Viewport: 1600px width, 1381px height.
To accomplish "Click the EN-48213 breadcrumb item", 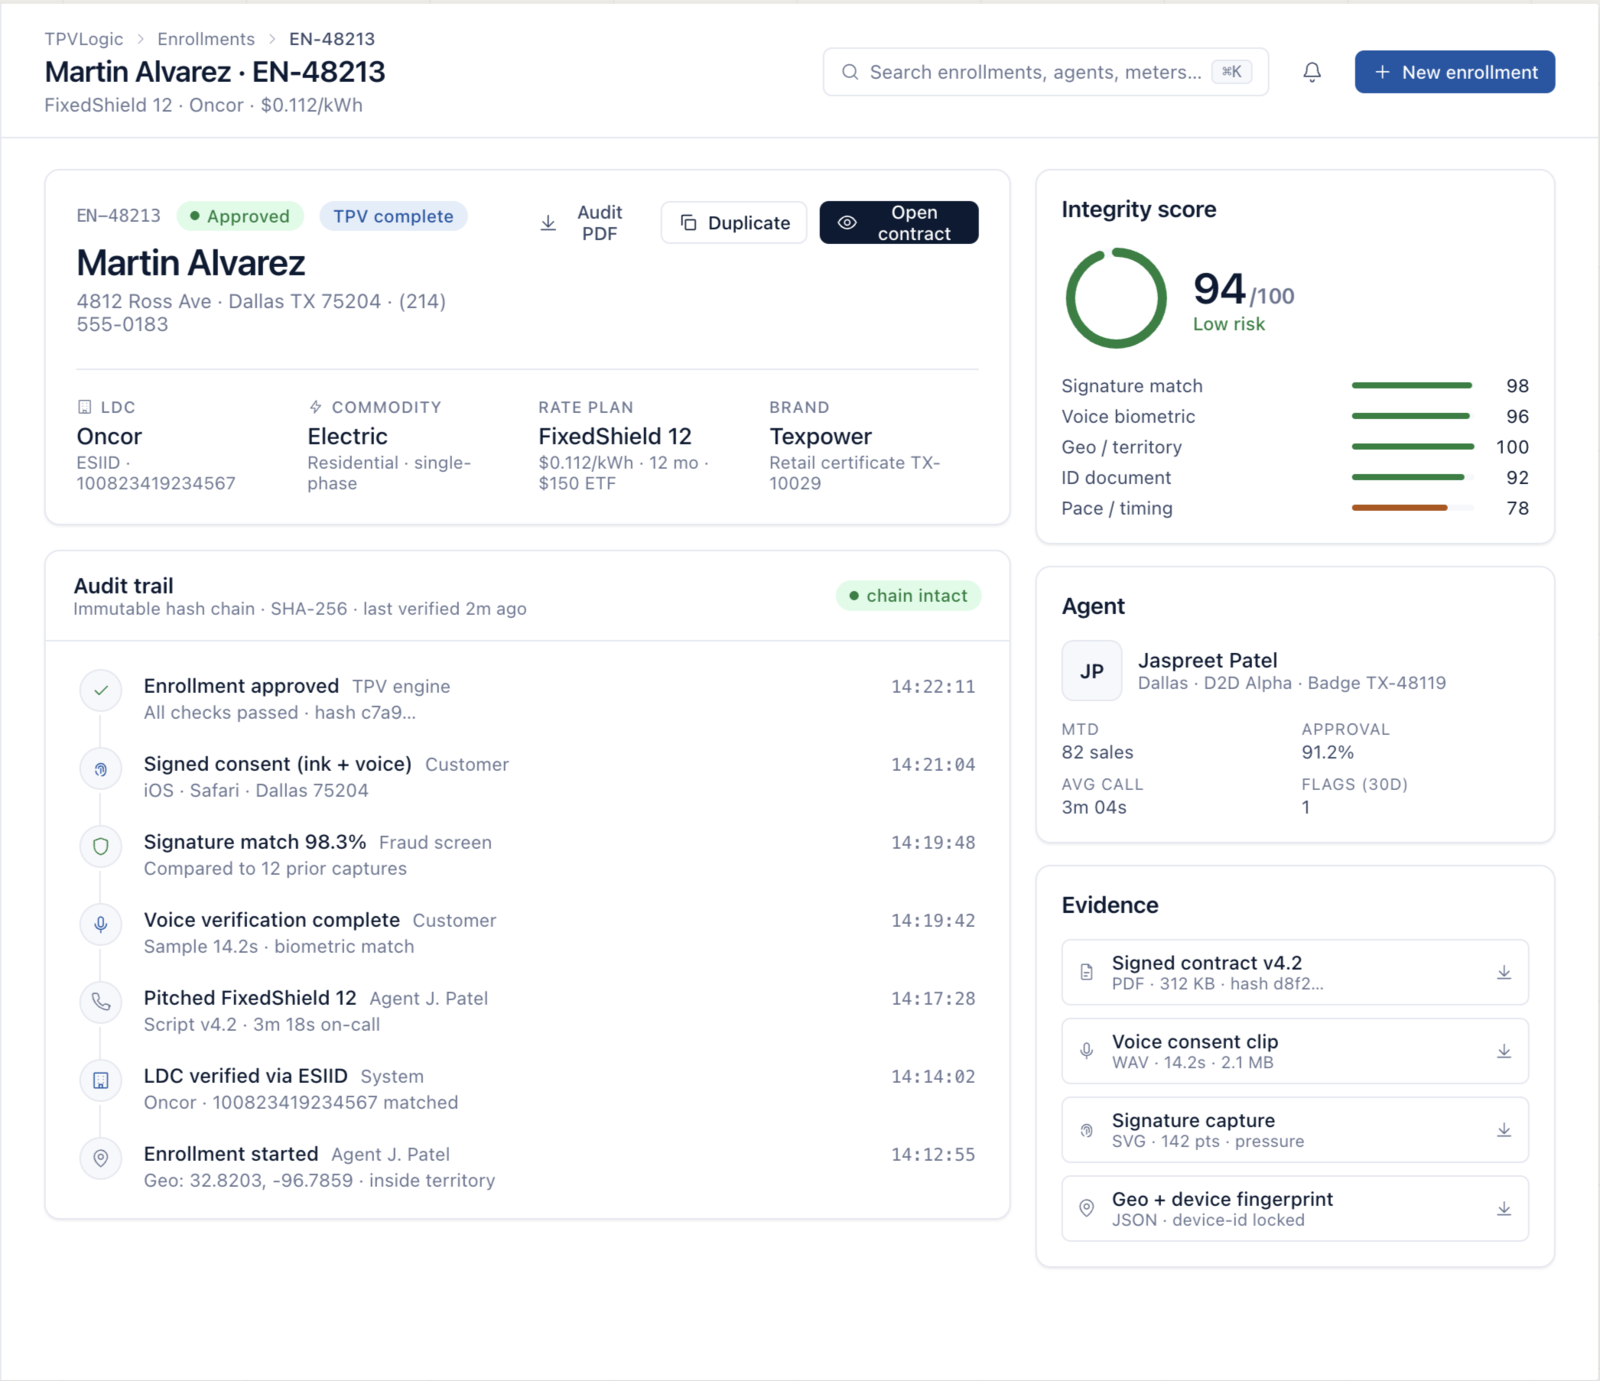I will coord(332,39).
